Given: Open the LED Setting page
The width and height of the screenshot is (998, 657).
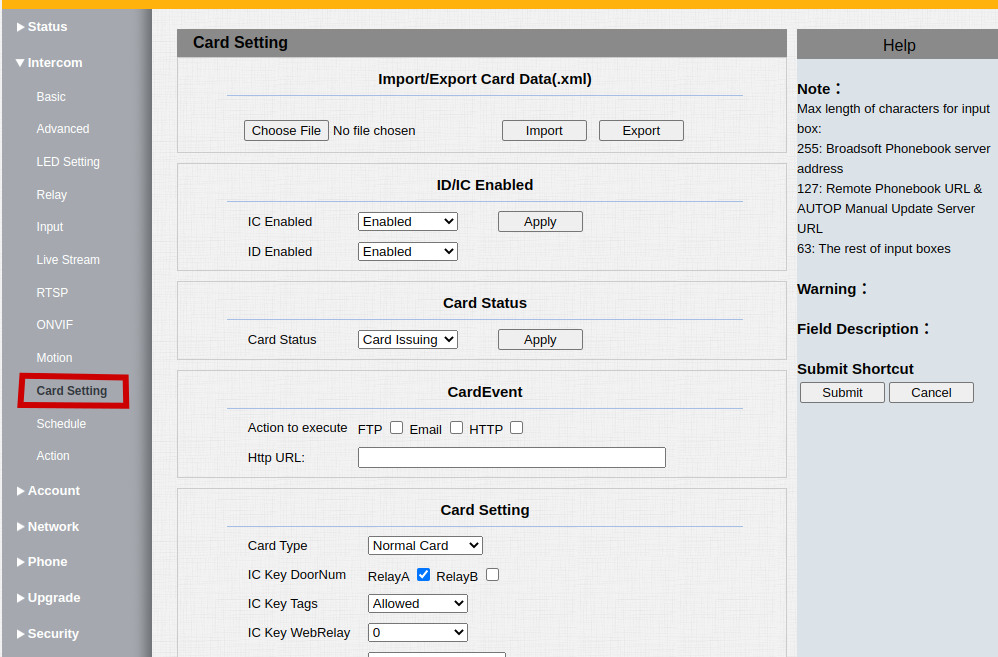Looking at the screenshot, I should 68,162.
